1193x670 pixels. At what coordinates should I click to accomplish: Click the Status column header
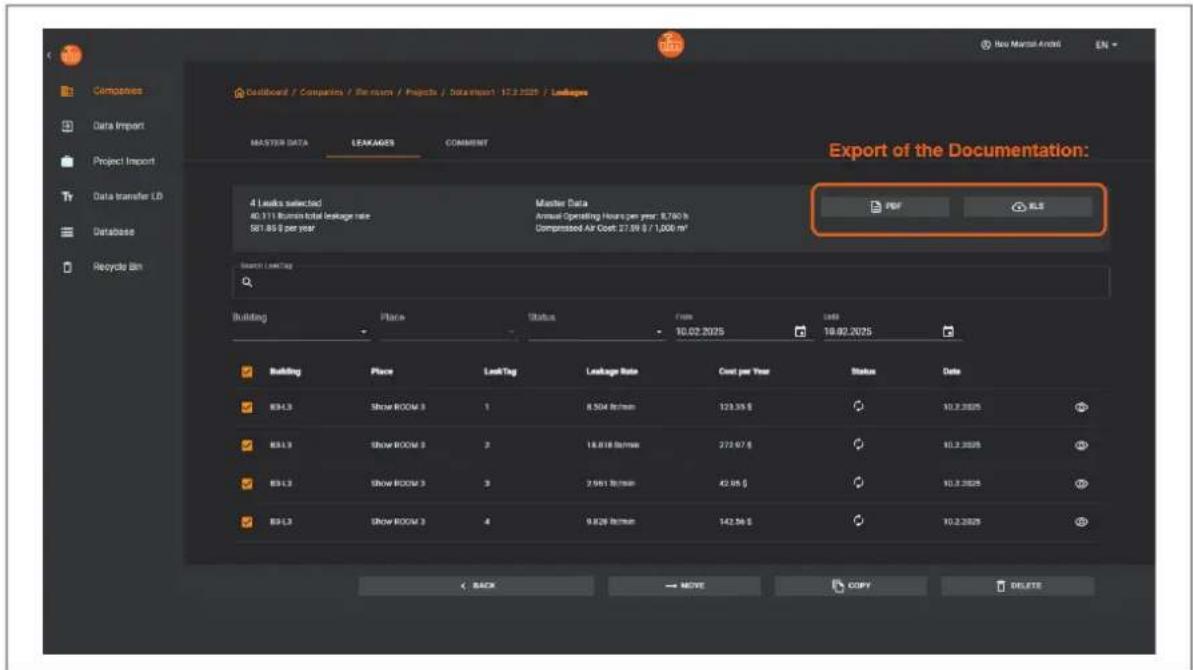click(863, 372)
